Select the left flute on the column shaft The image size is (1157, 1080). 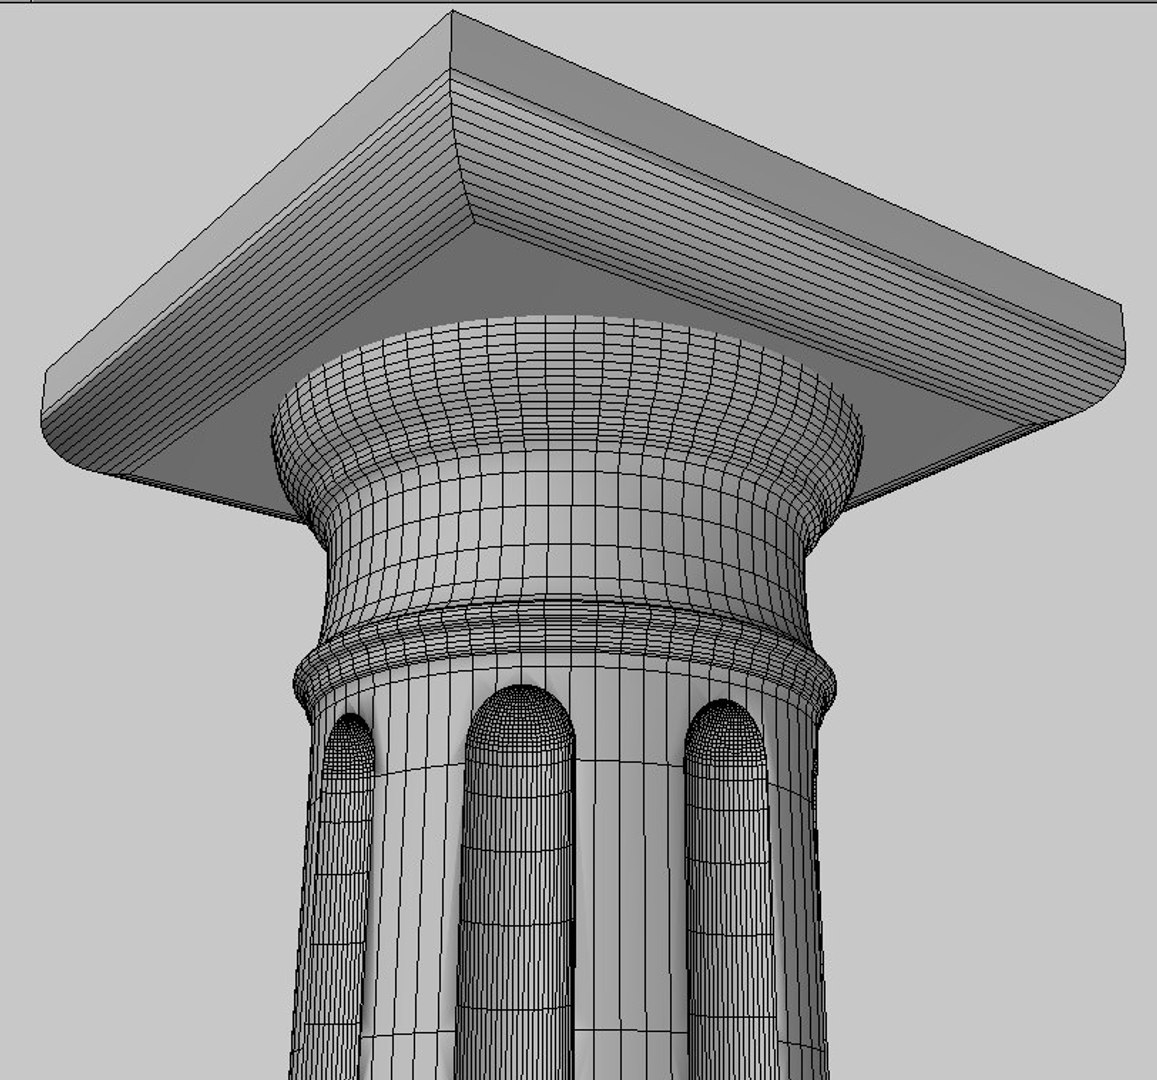click(x=336, y=896)
